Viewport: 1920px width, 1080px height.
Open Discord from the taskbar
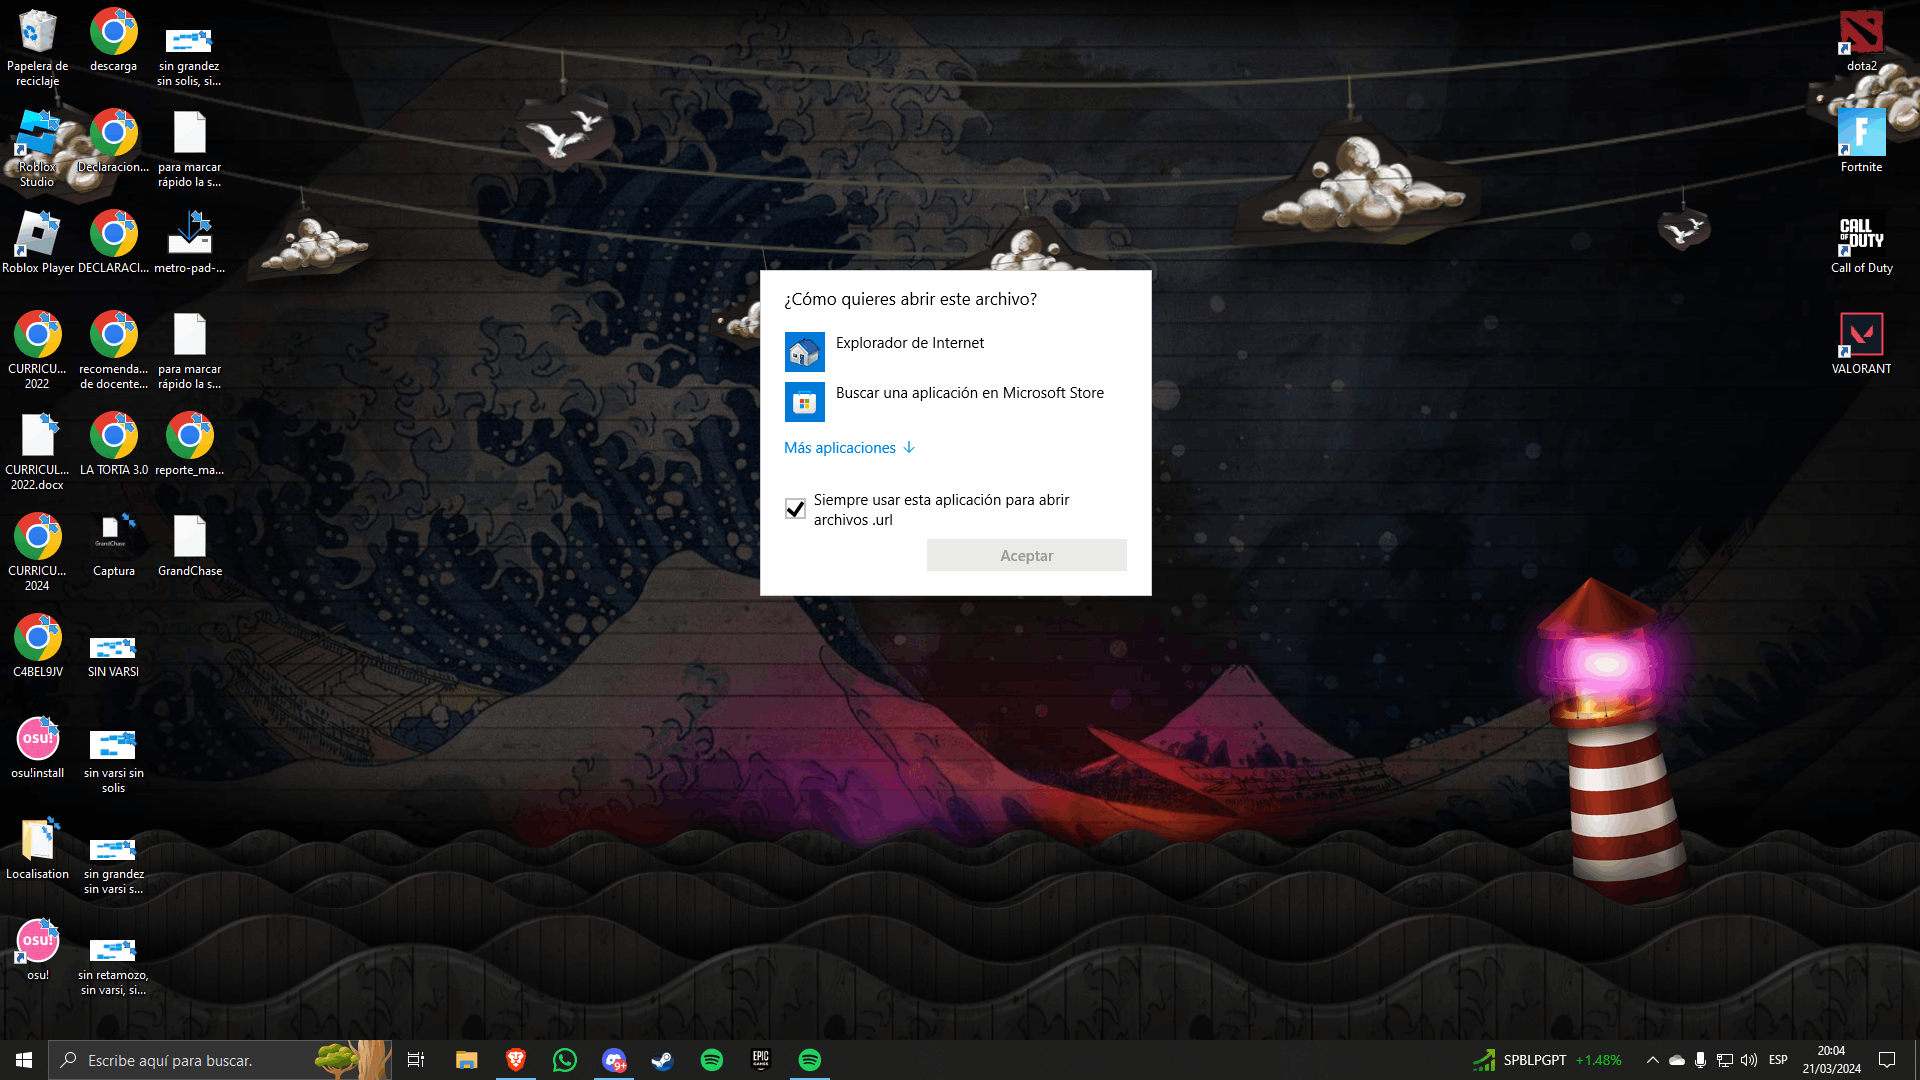pyautogui.click(x=614, y=1060)
